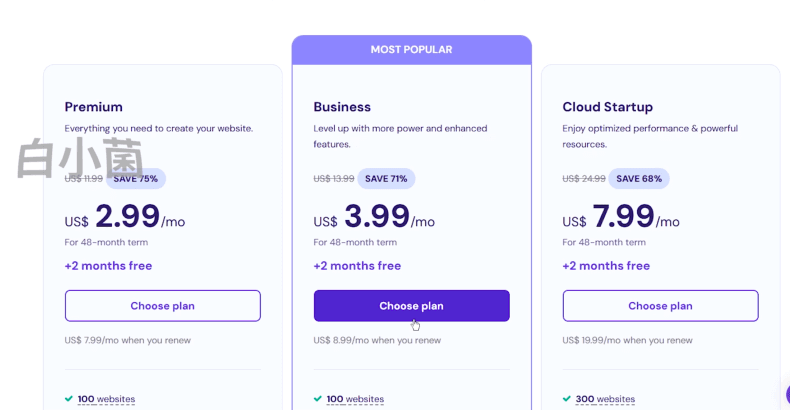Select the Premium plan title
The height and width of the screenshot is (410, 790).
point(94,107)
